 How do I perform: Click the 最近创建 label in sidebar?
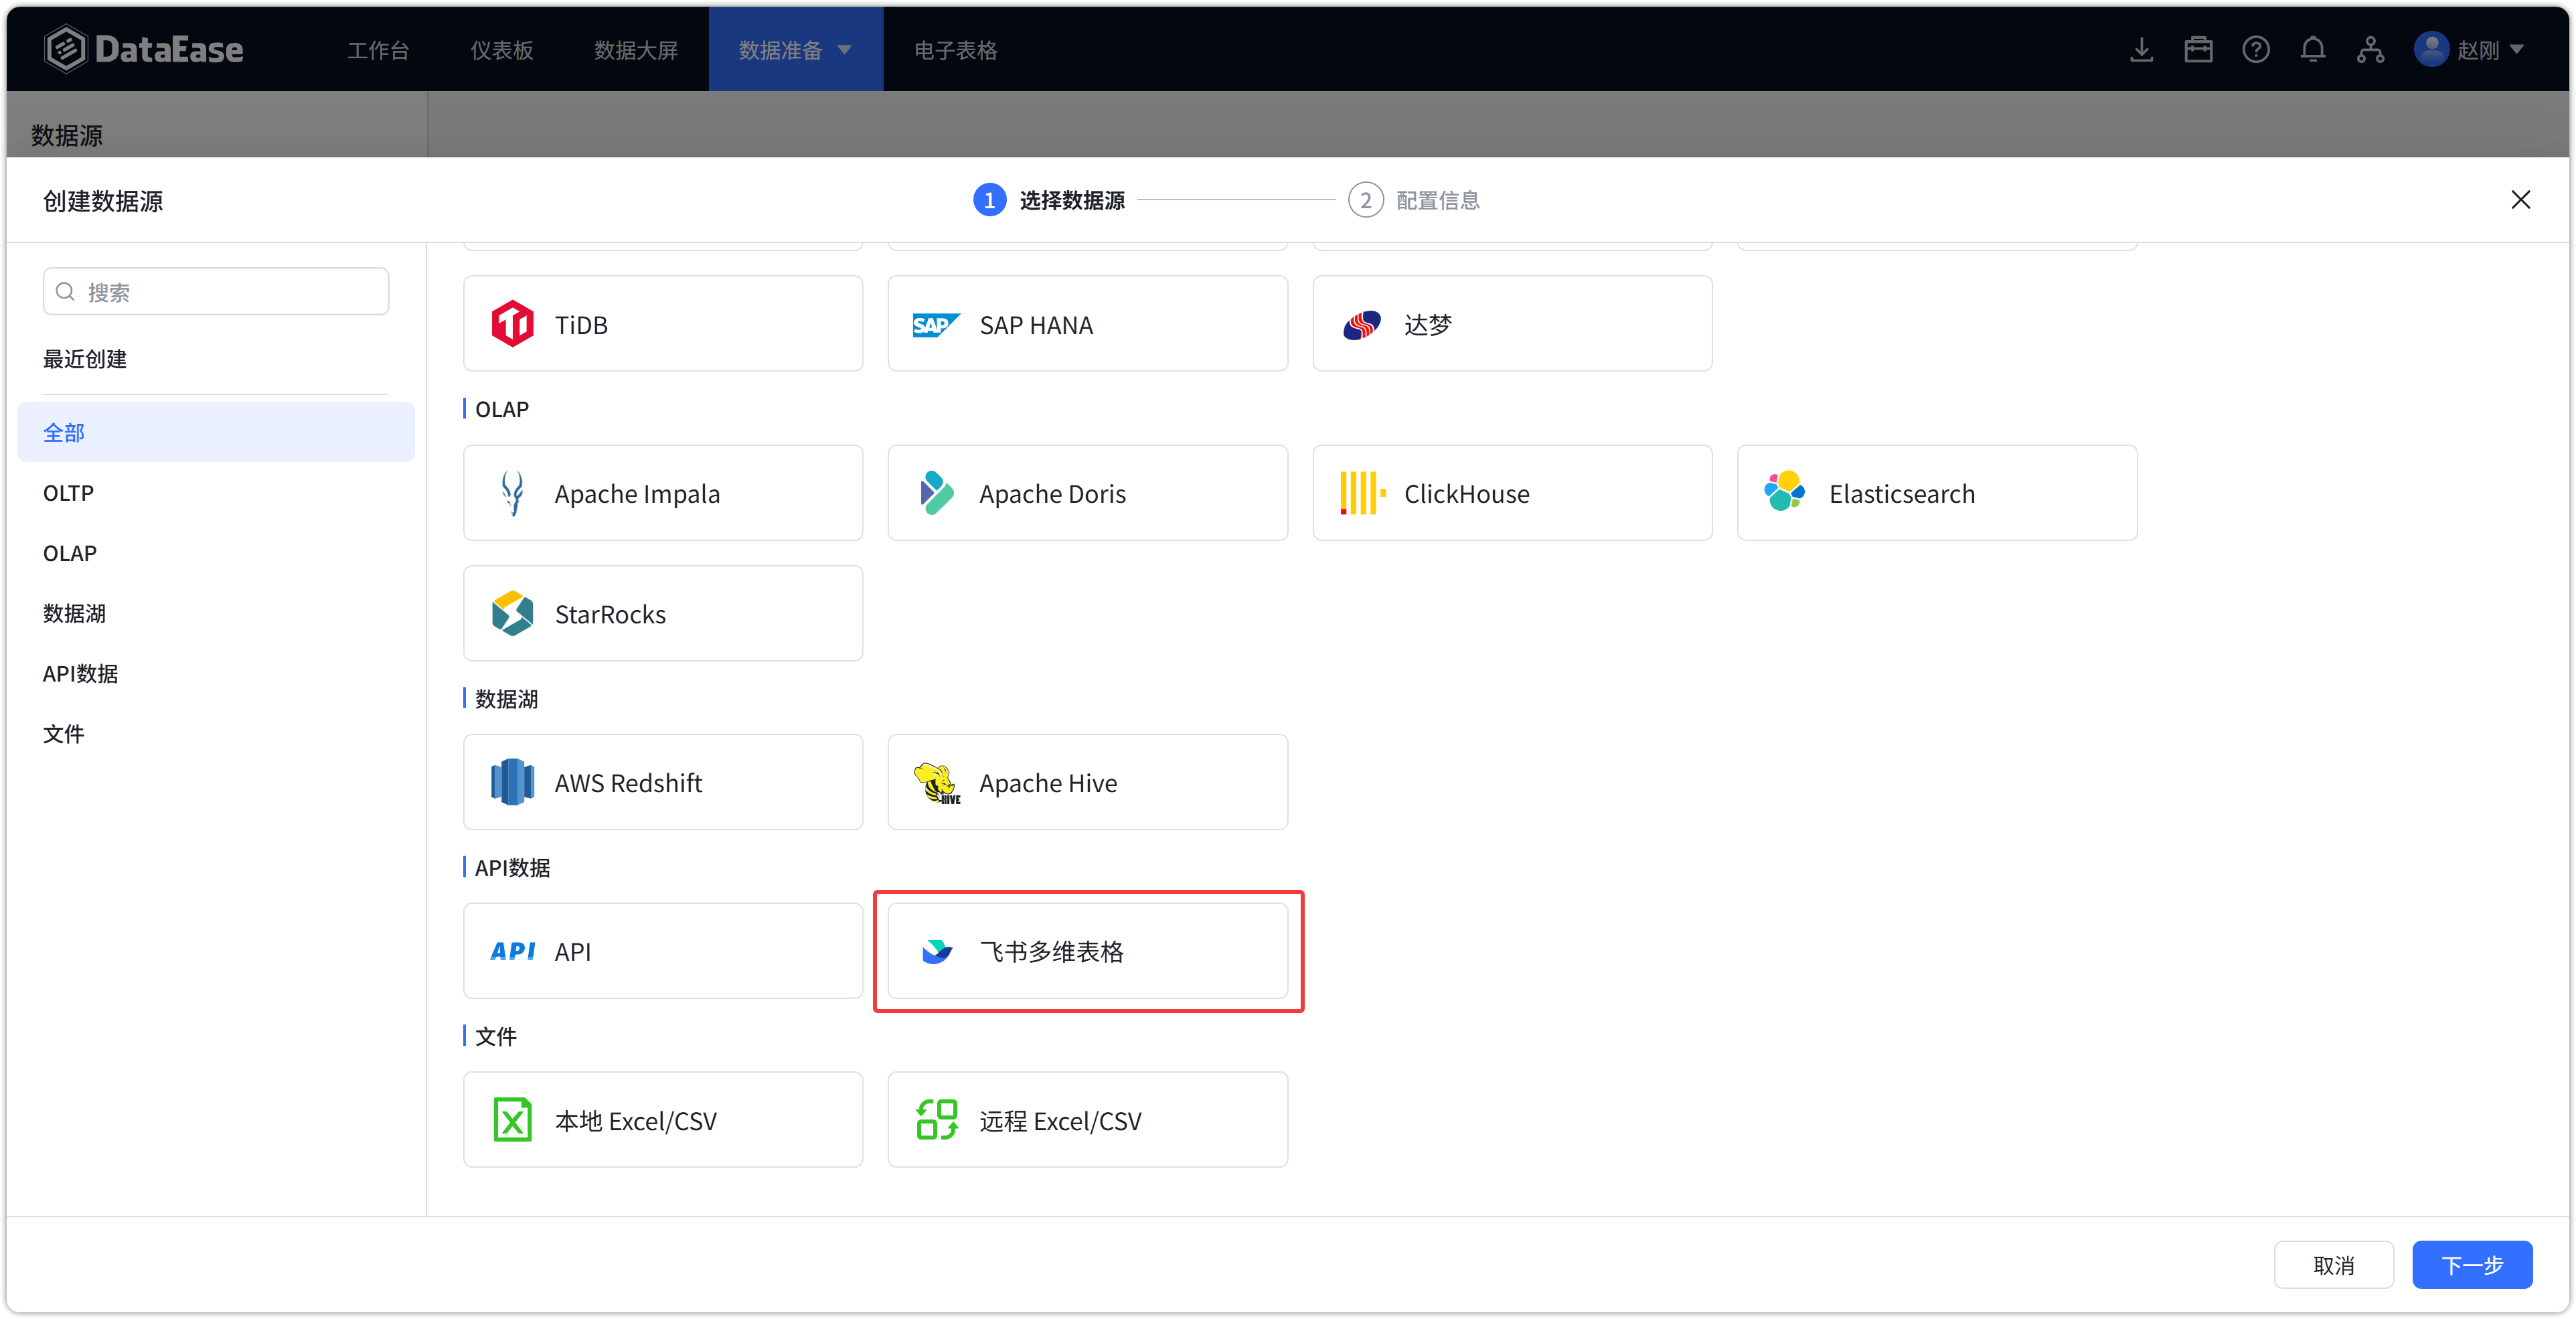coord(85,358)
